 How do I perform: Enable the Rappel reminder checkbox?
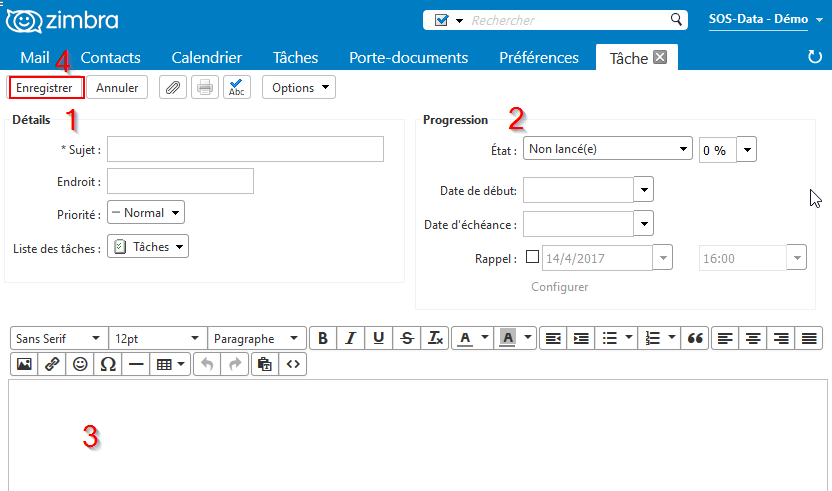coord(532,257)
